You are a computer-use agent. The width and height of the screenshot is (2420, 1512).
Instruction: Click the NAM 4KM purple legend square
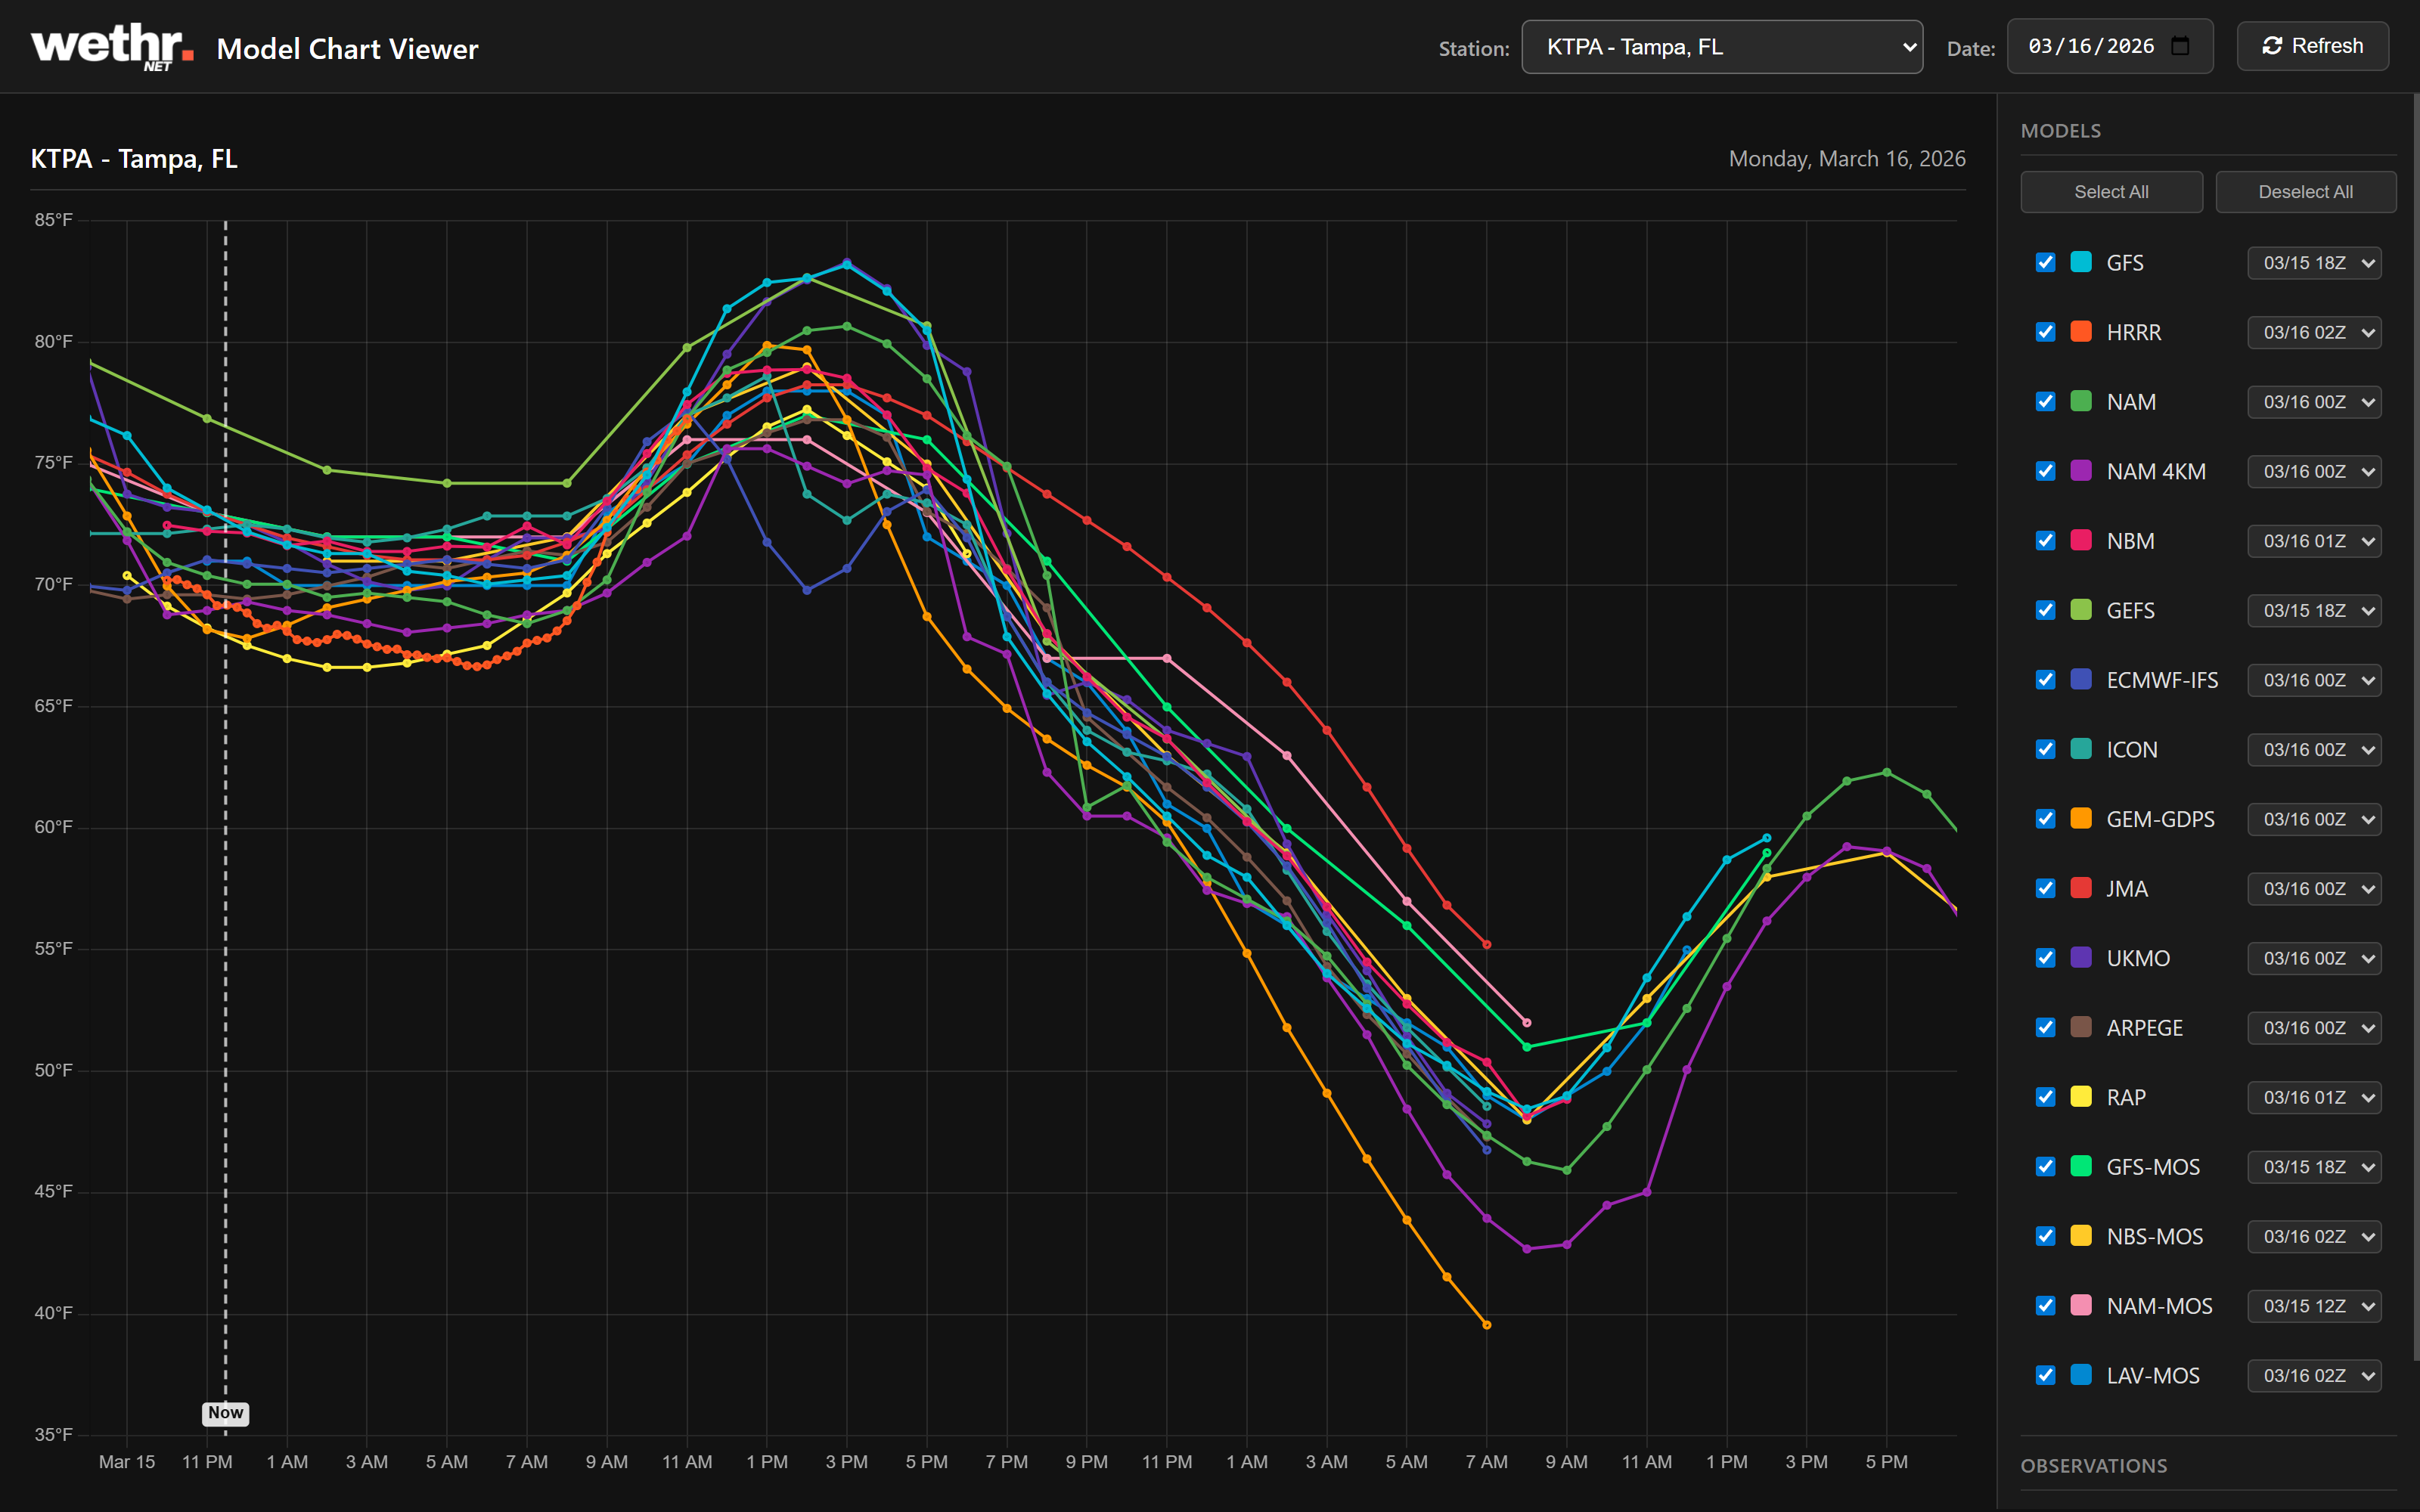click(x=2081, y=471)
